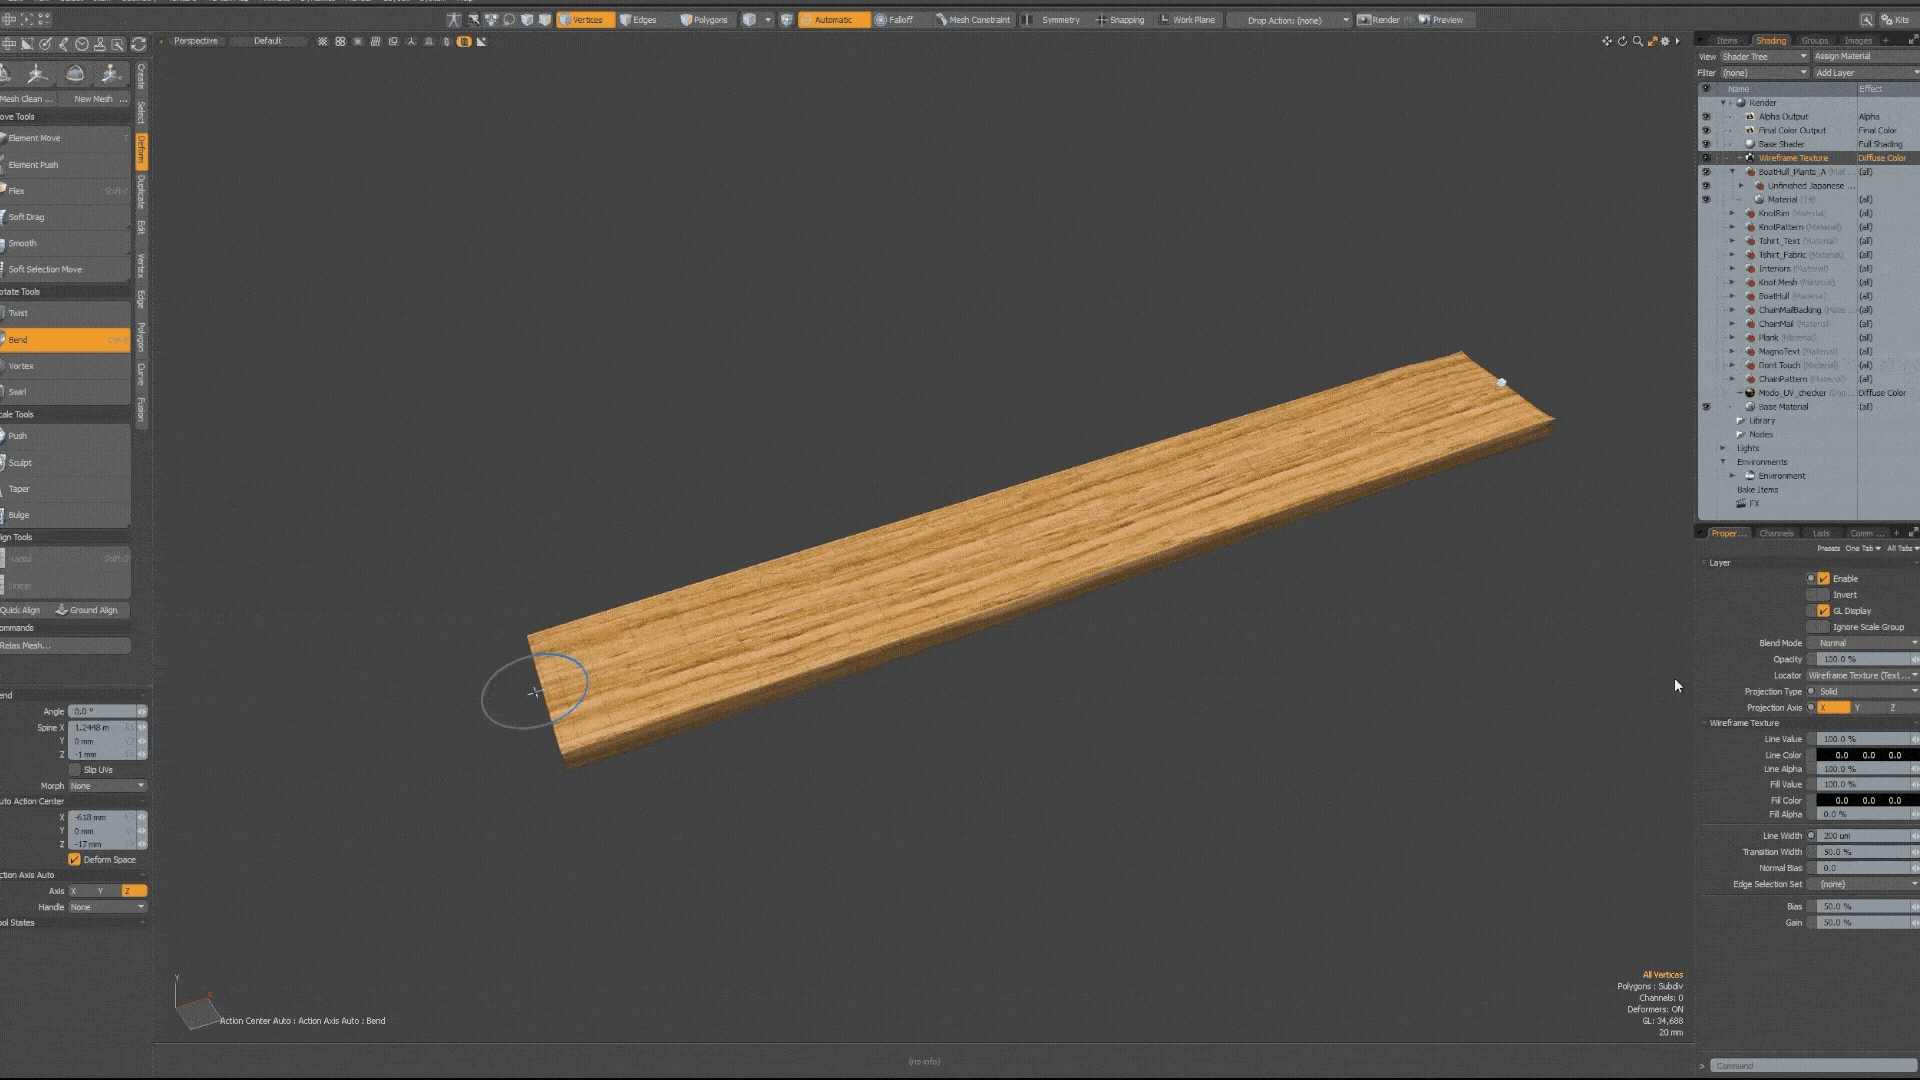Open the Drop Action dropdown
Image resolution: width=1920 pixels, height=1080 pixels.
[1290, 20]
